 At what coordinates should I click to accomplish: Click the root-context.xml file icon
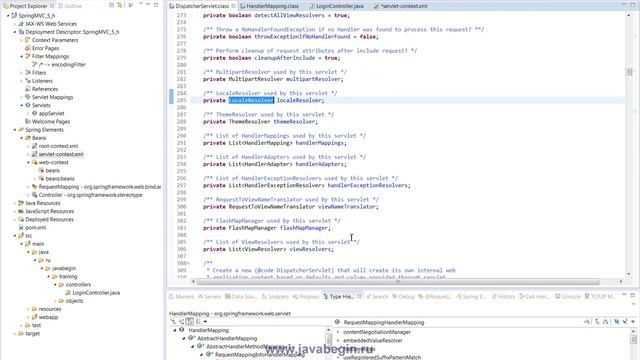click(x=34, y=146)
